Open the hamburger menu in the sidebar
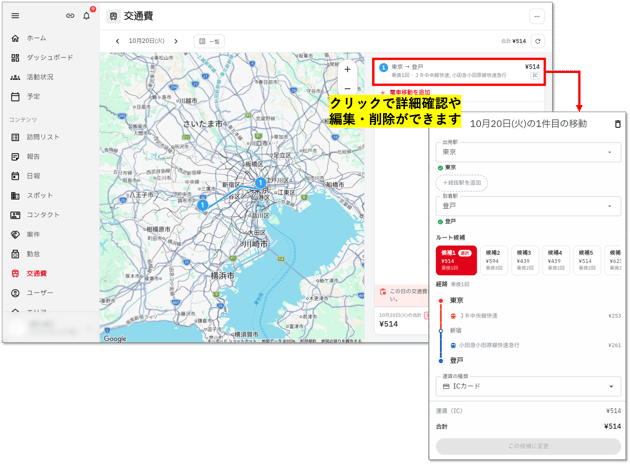 tap(15, 16)
